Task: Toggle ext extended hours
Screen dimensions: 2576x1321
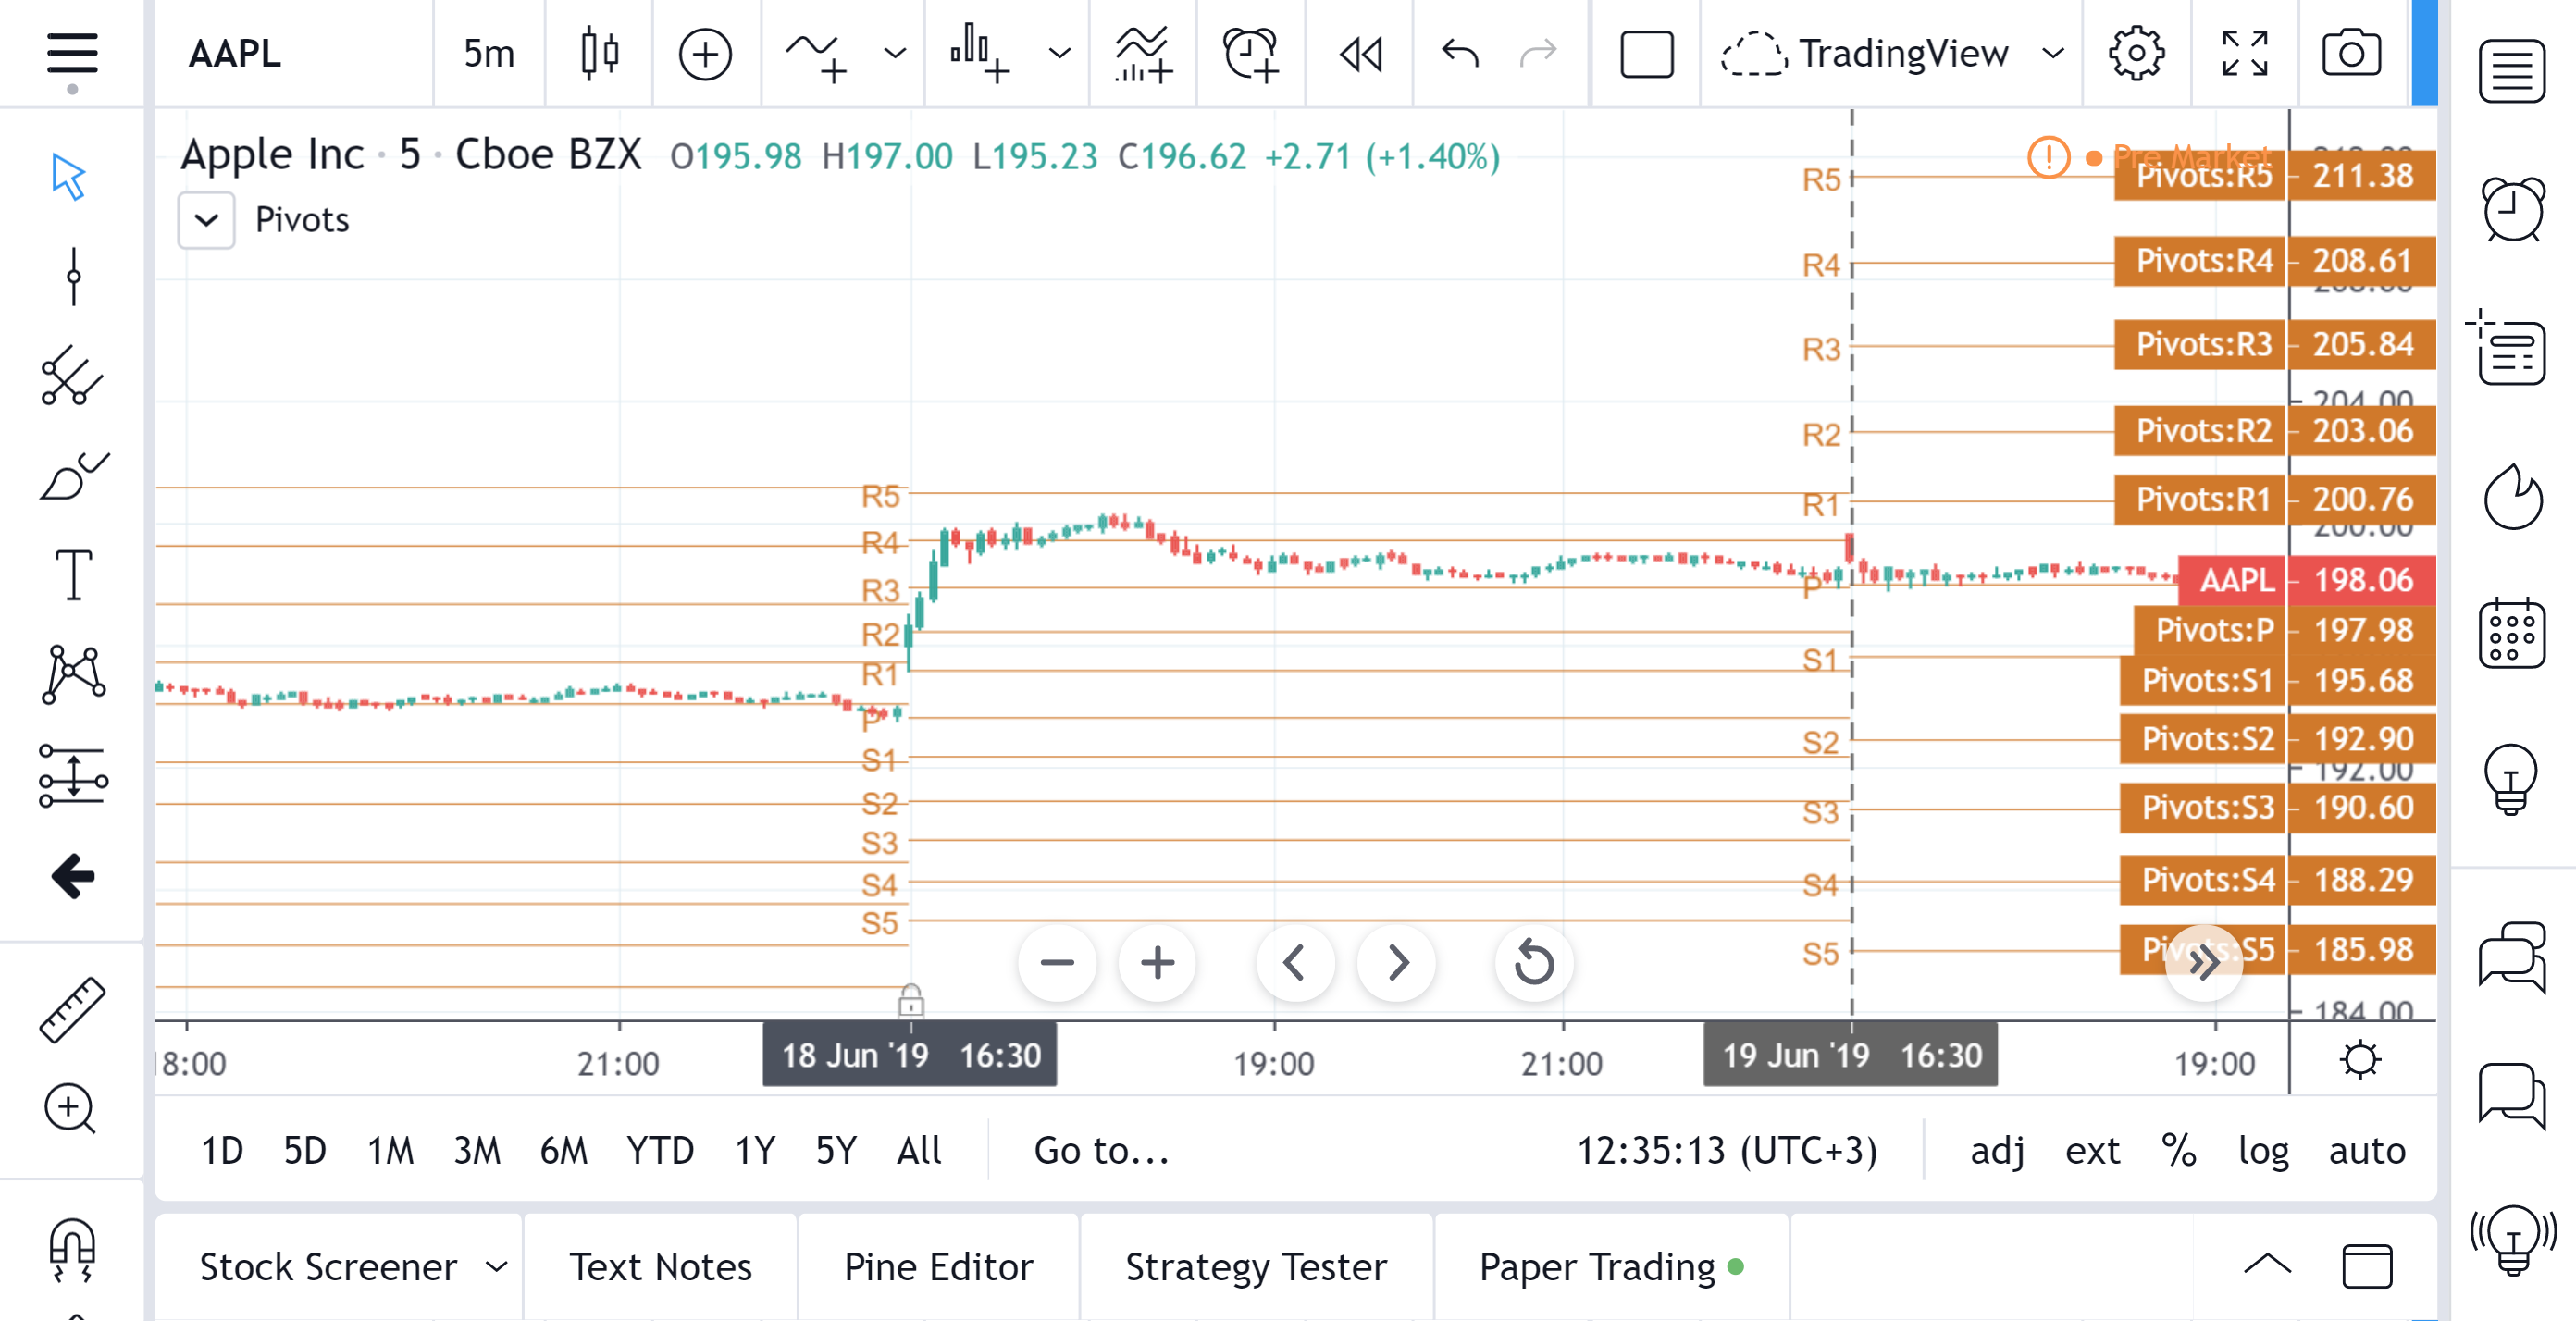Action: point(2092,1150)
